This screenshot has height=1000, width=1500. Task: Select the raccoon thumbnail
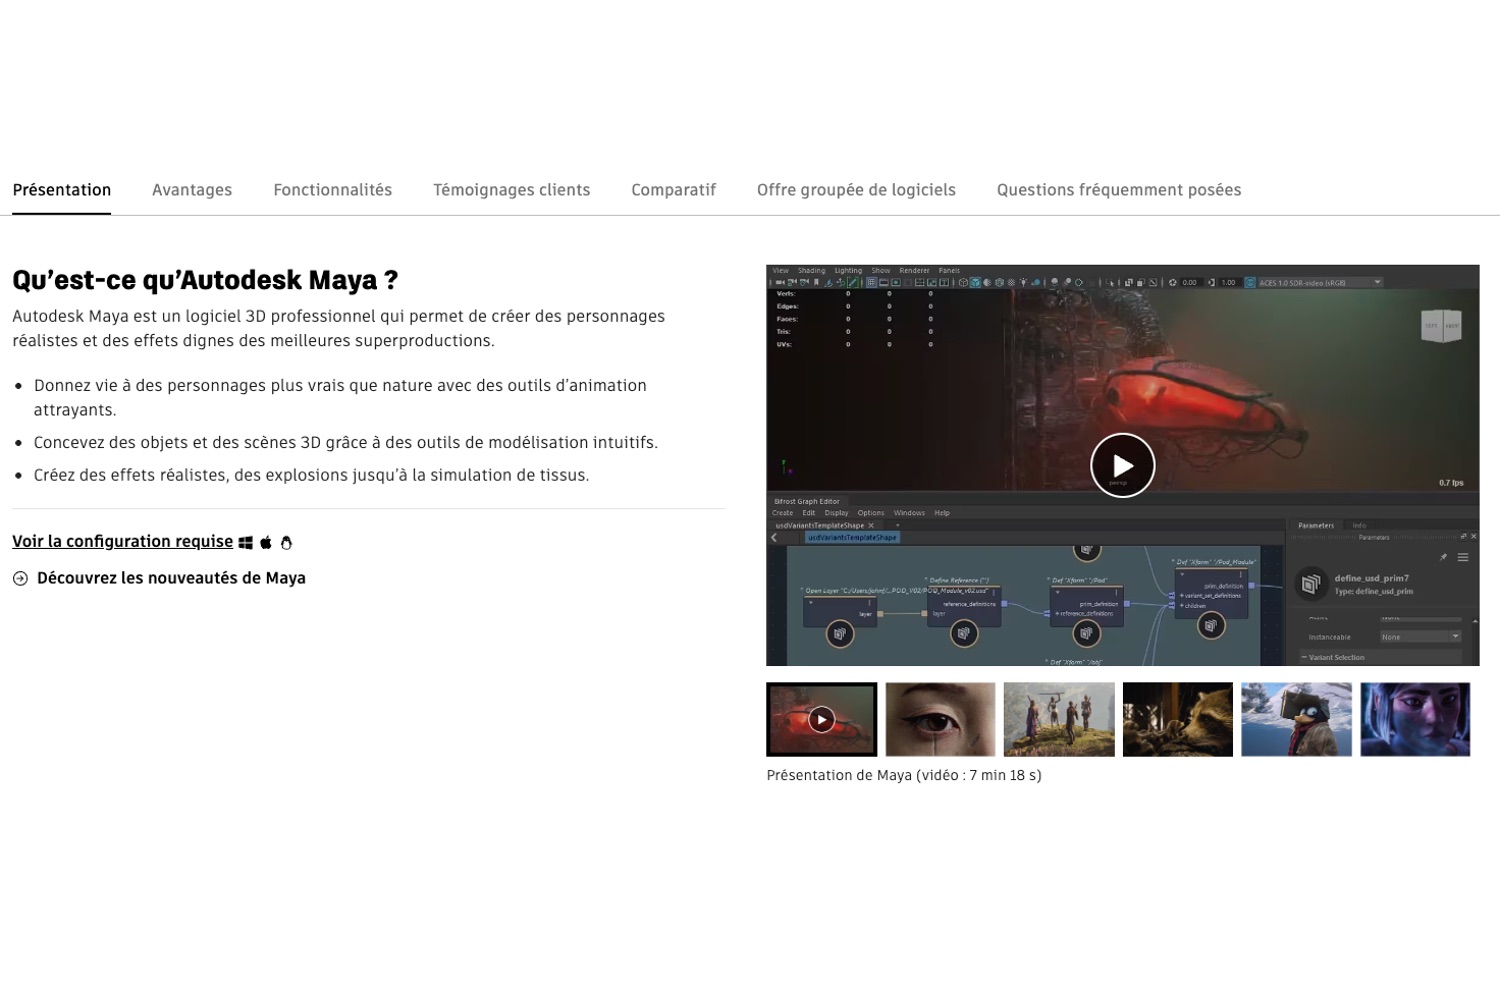coord(1178,719)
